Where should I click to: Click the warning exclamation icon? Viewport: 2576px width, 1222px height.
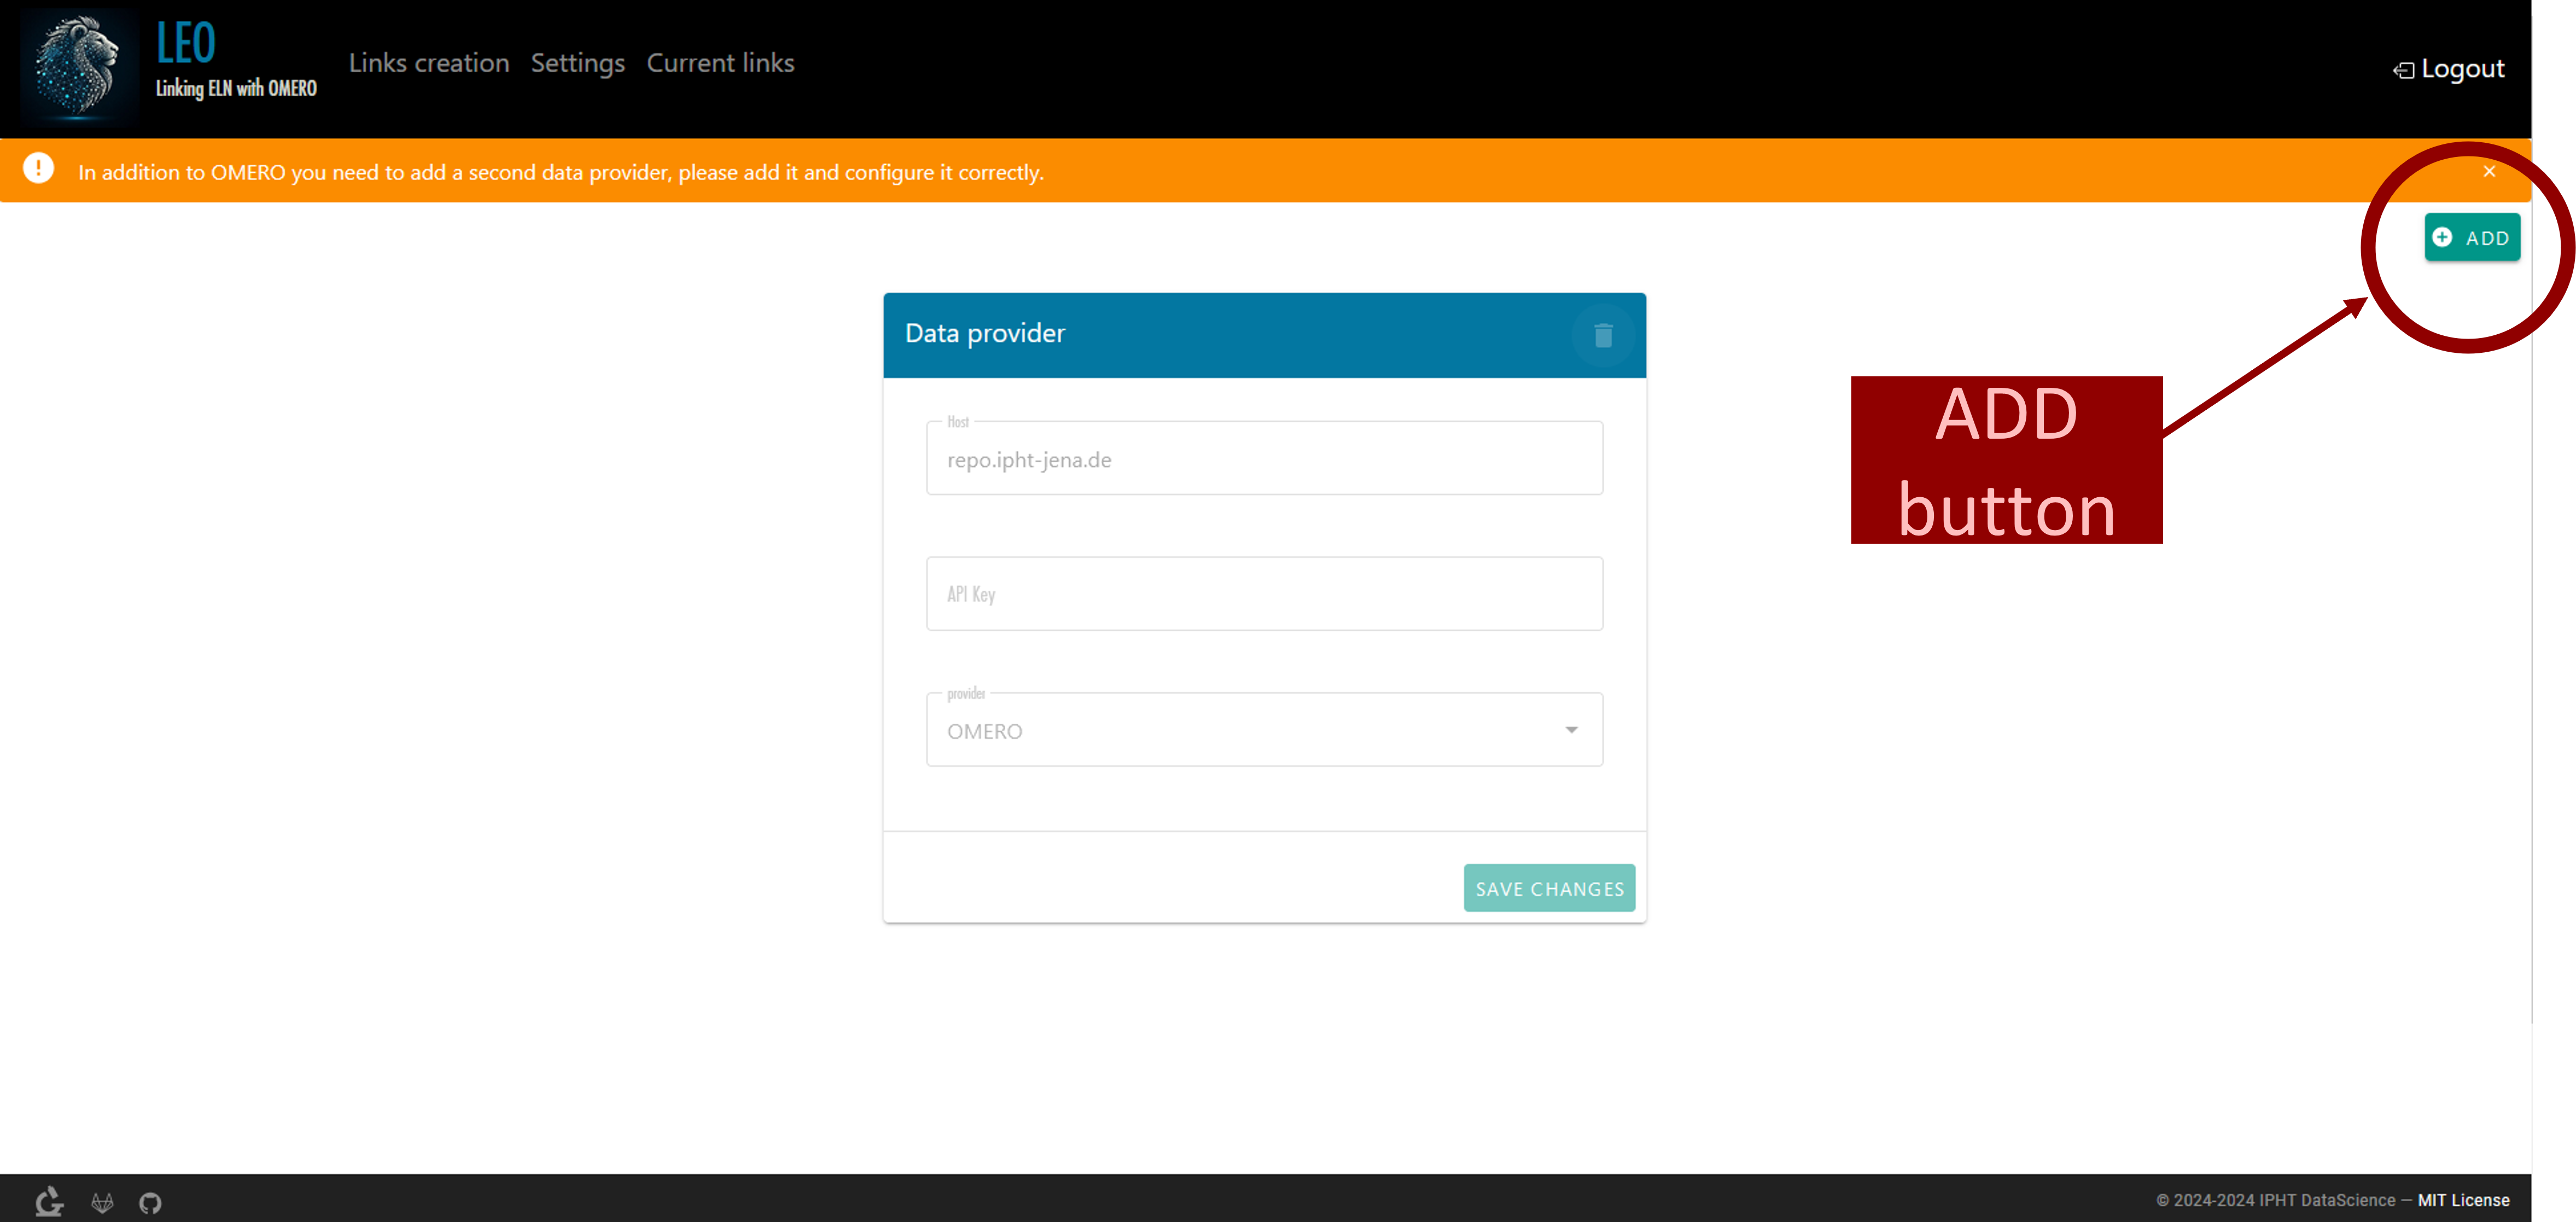point(39,168)
